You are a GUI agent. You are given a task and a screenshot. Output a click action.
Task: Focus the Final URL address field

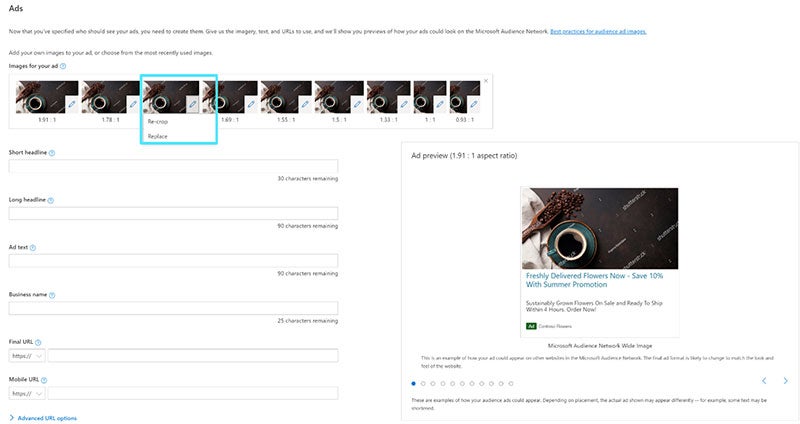coord(193,356)
